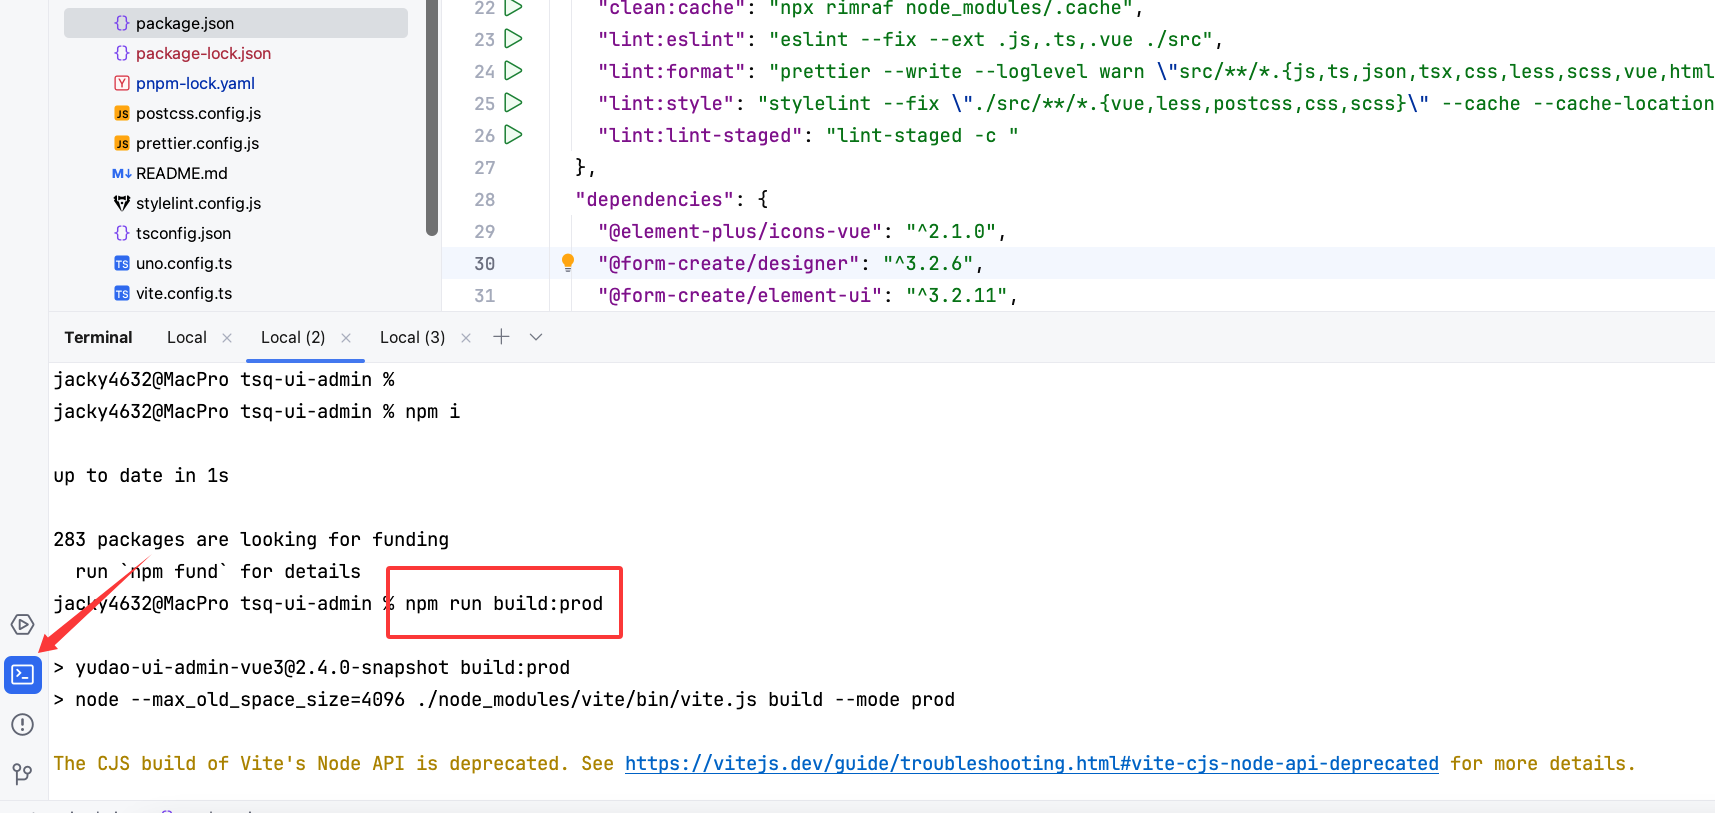1715x813 pixels.
Task: Click the yellow intention bulb on line 30
Action: click(568, 263)
